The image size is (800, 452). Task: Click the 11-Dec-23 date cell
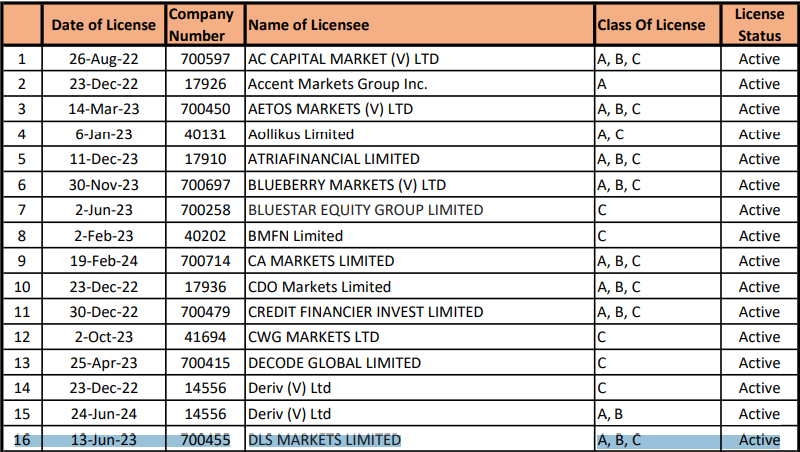coord(104,159)
